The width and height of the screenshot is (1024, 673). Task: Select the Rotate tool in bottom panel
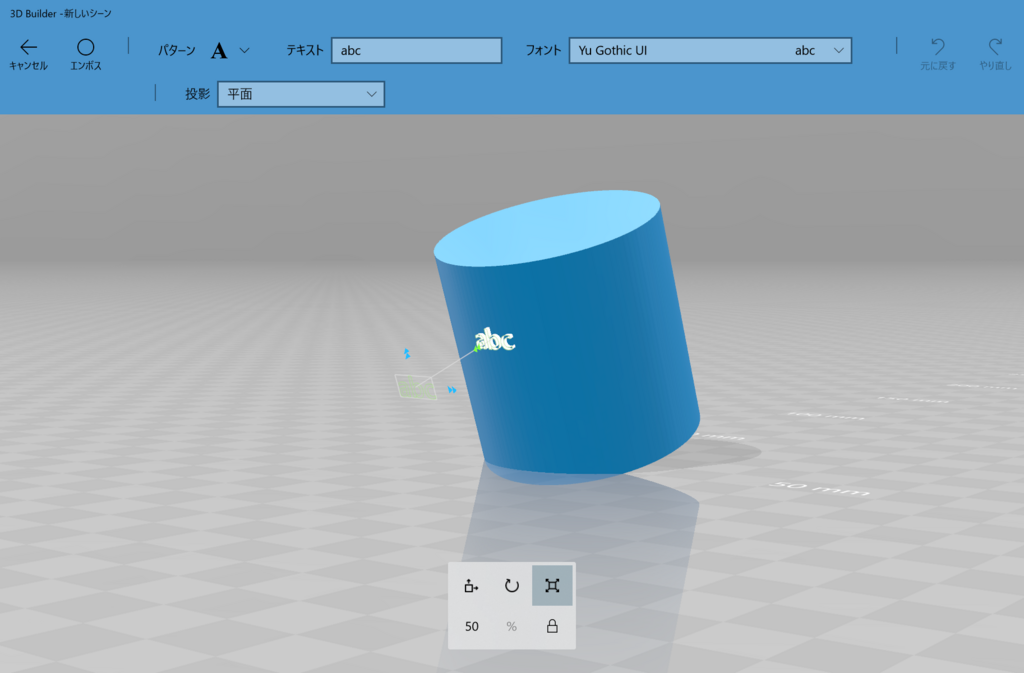click(511, 586)
